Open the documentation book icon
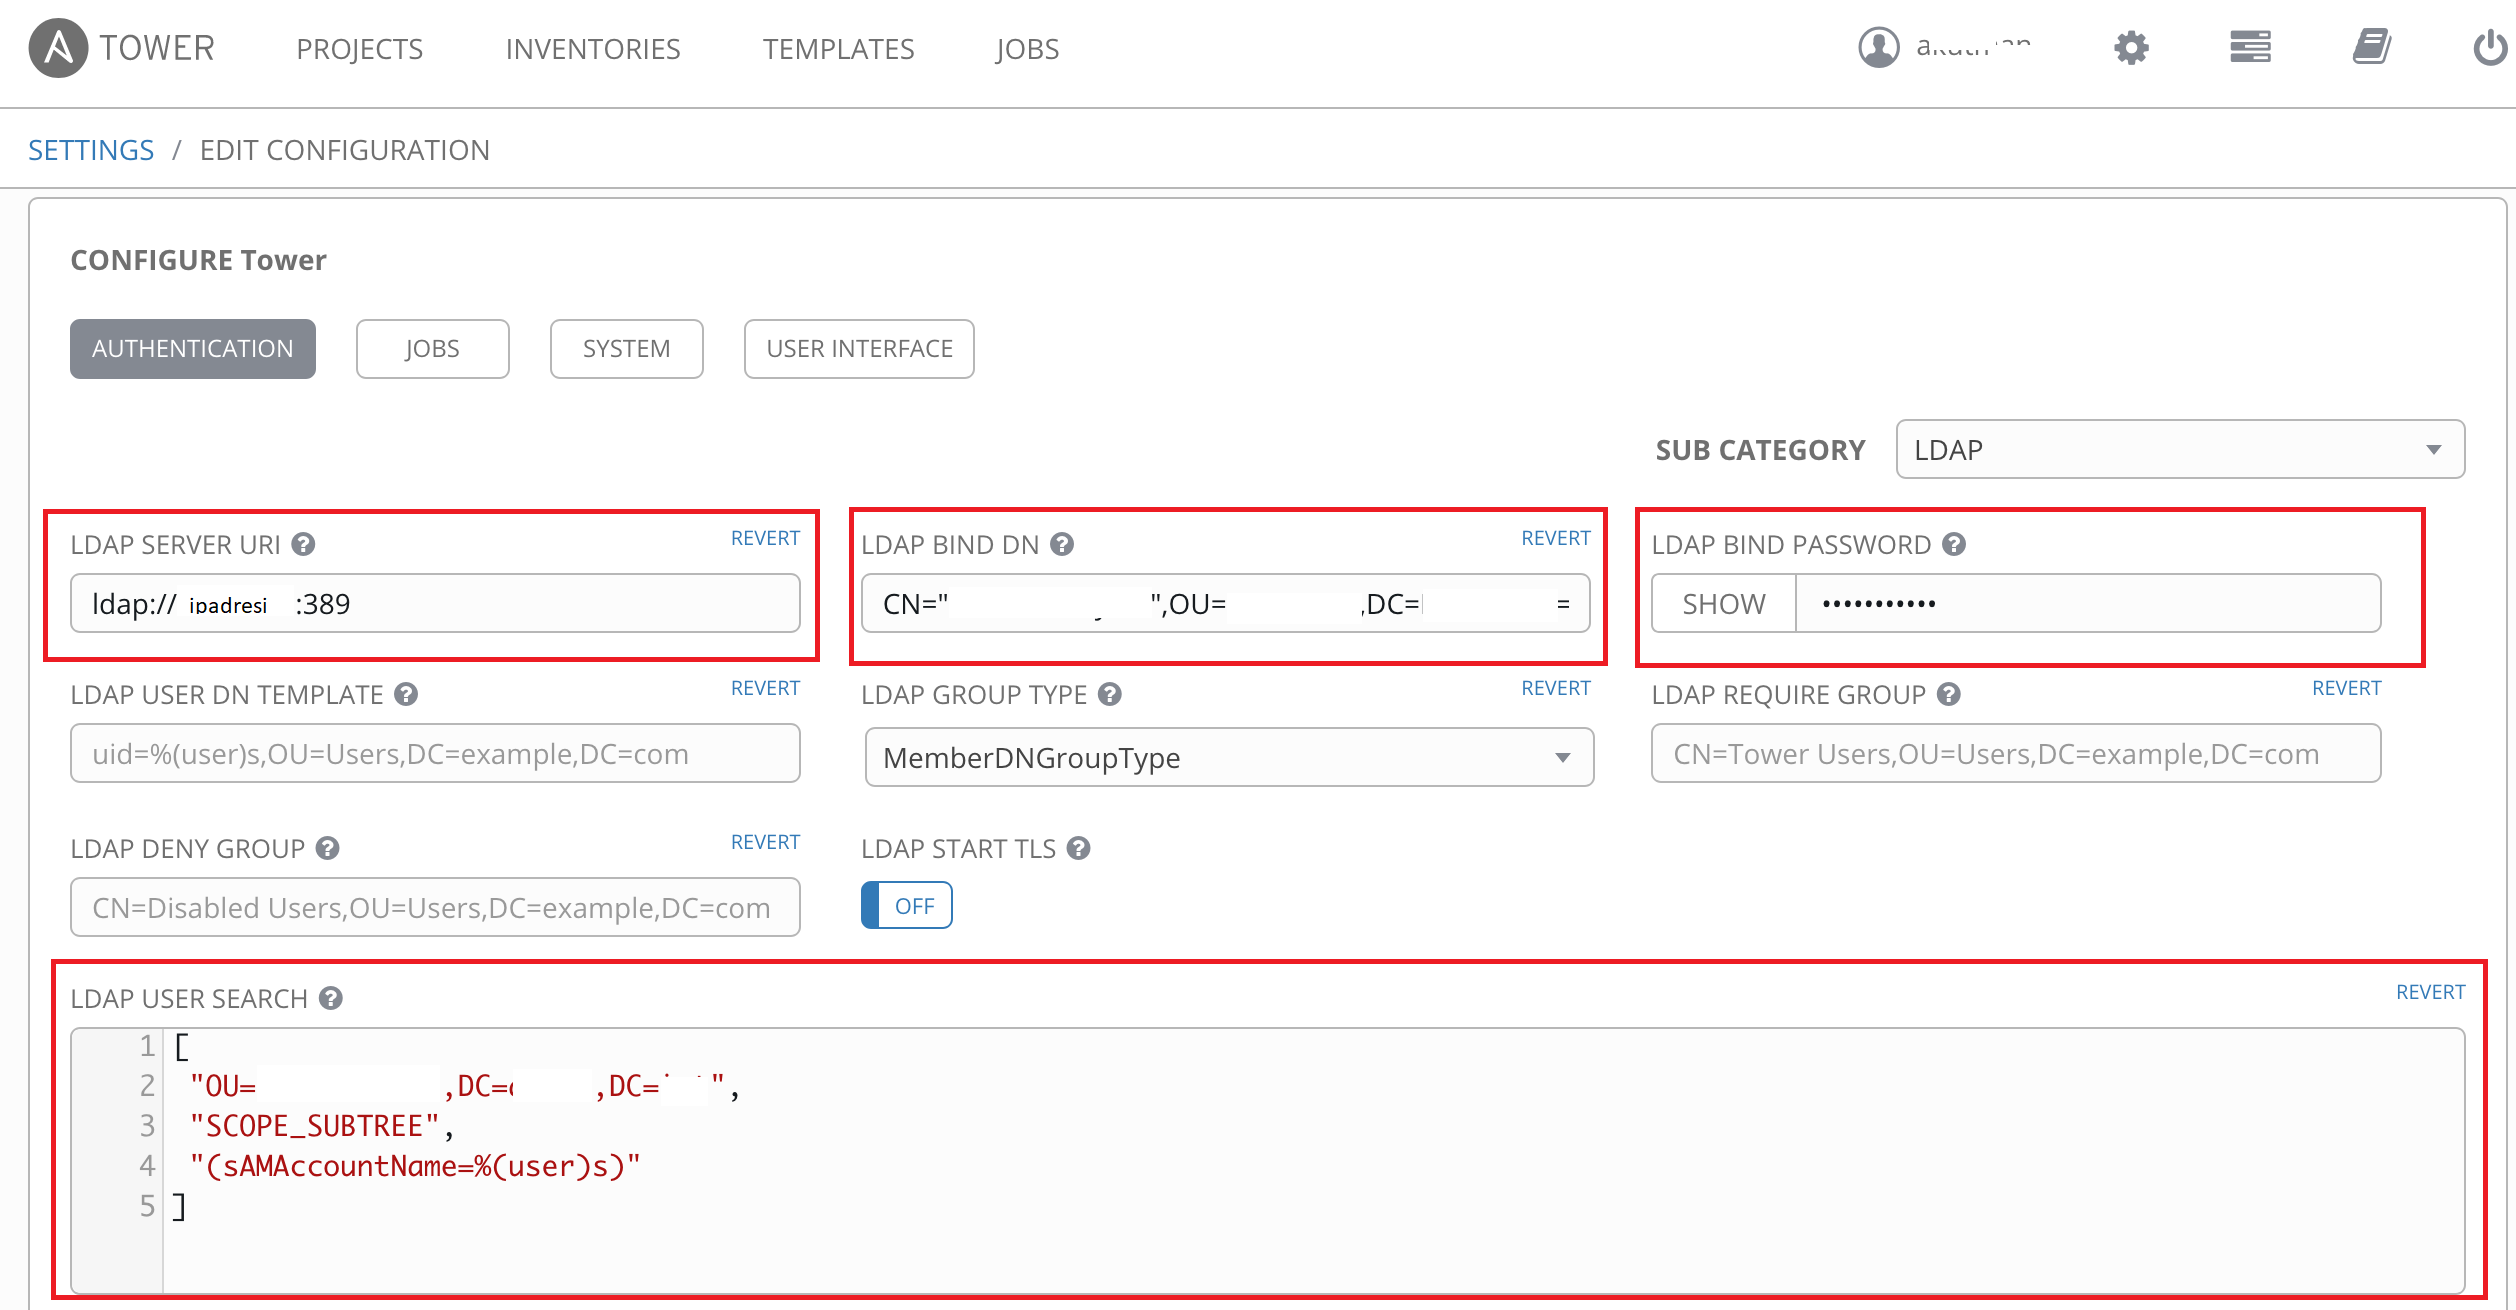2516x1310 pixels. pyautogui.click(x=2371, y=47)
